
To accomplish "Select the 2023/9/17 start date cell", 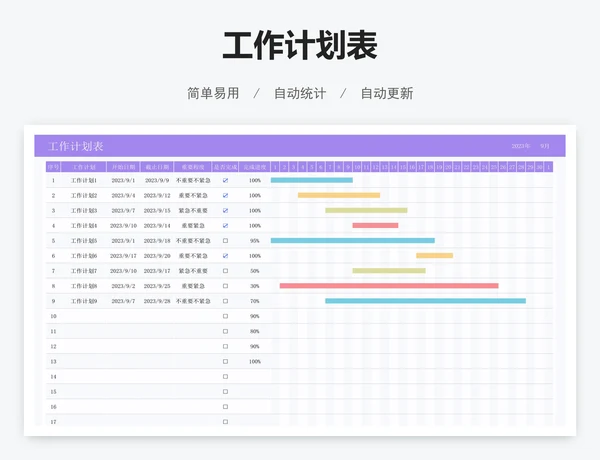I will coord(123,256).
